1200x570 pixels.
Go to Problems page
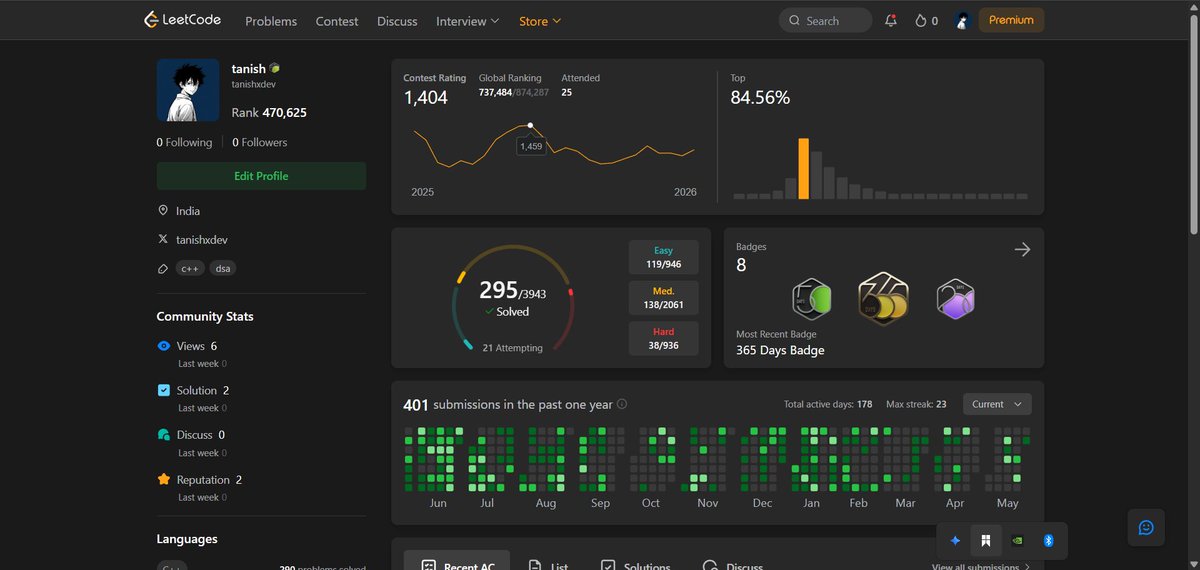271,21
